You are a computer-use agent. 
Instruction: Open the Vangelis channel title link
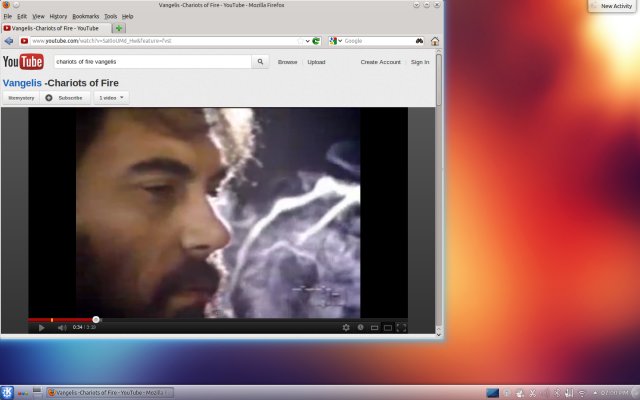[22, 83]
